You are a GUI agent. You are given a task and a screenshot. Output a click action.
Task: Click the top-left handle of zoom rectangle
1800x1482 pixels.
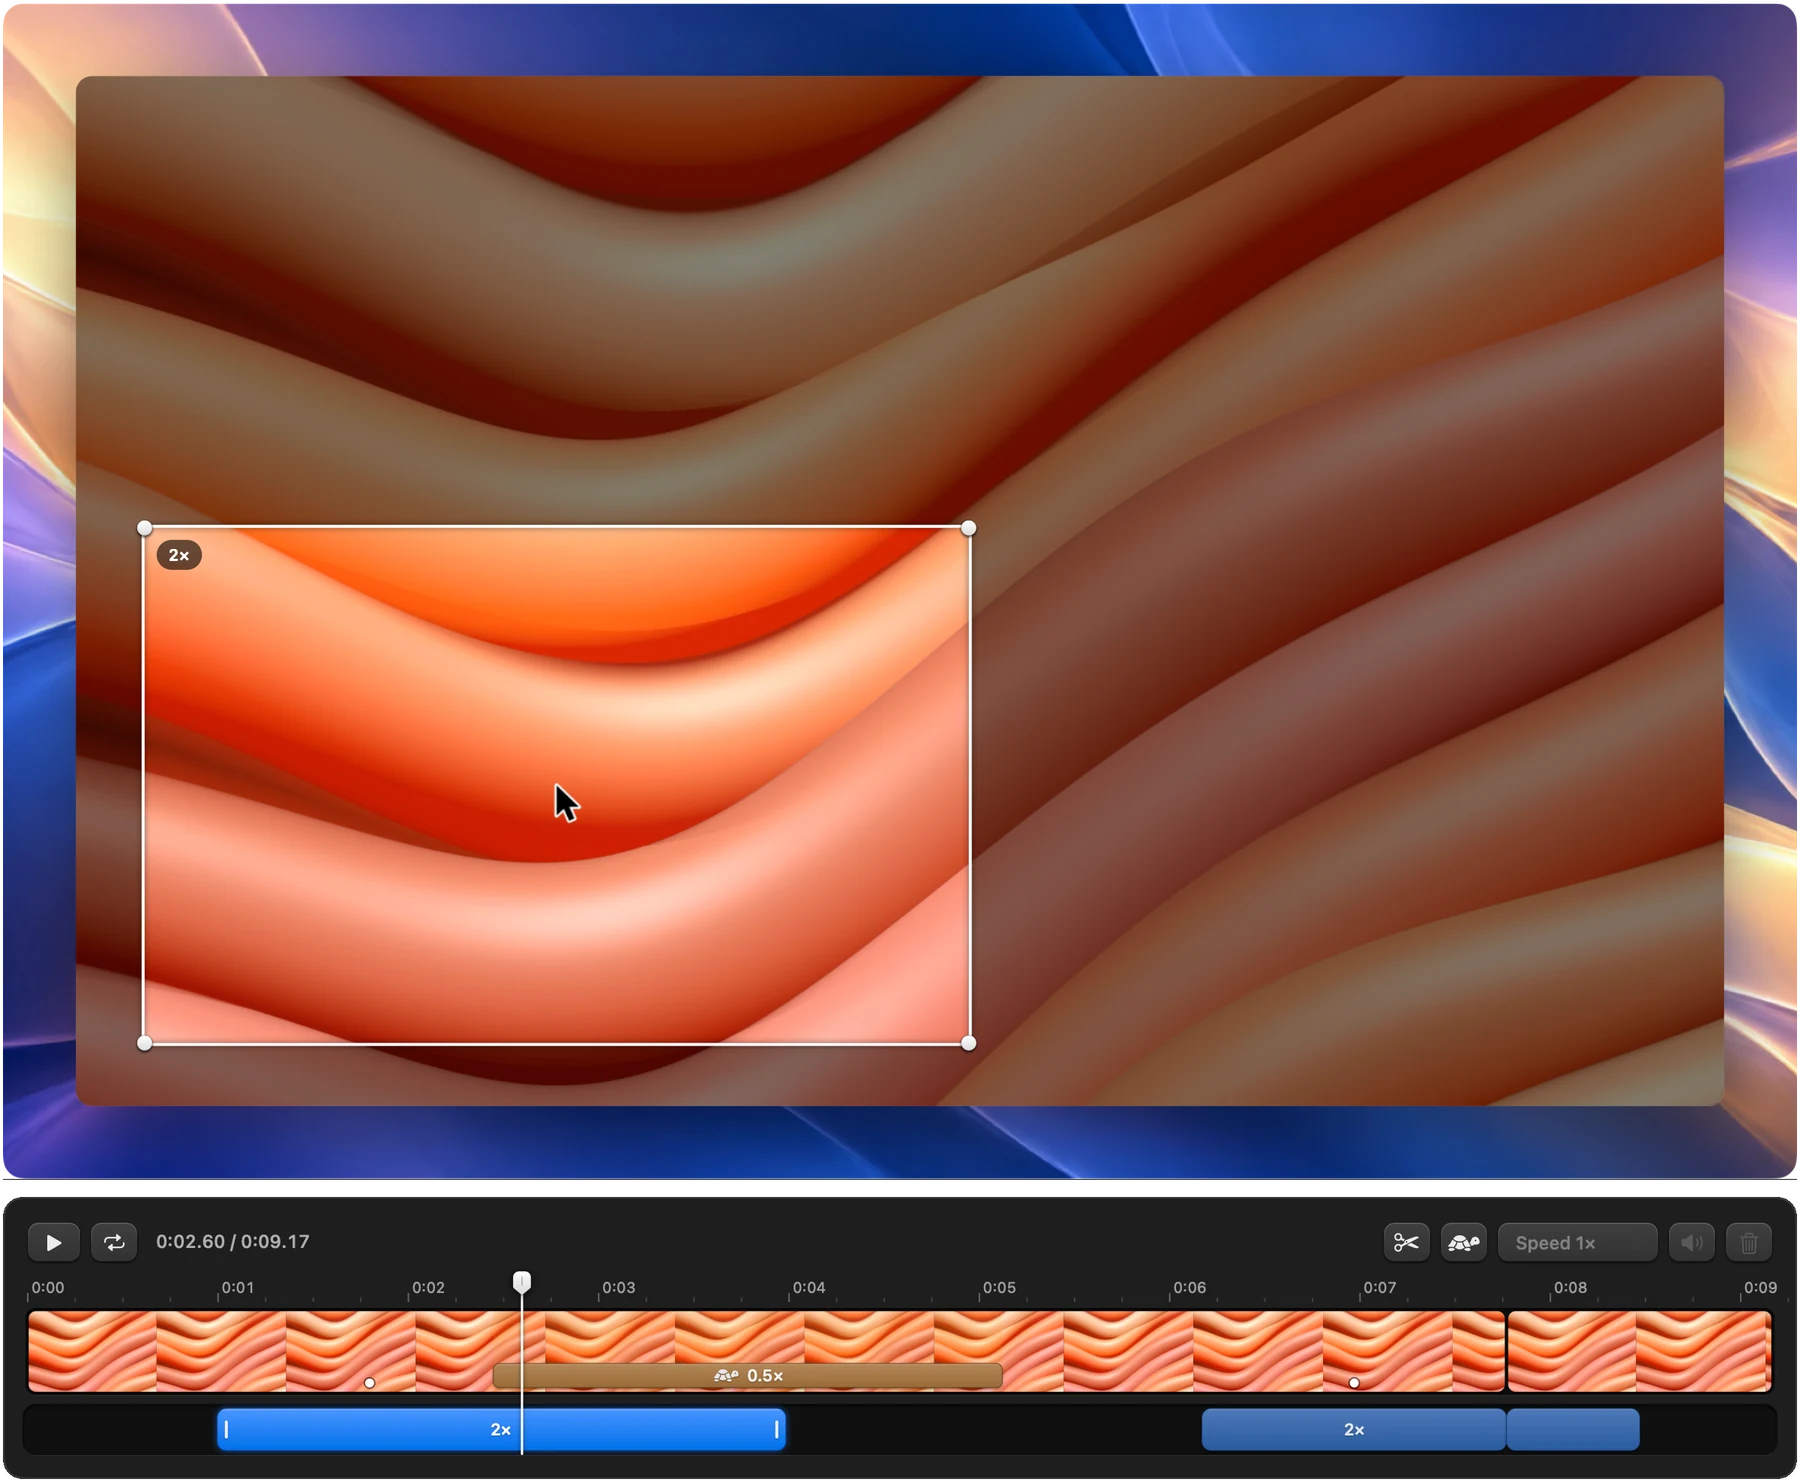coord(145,528)
